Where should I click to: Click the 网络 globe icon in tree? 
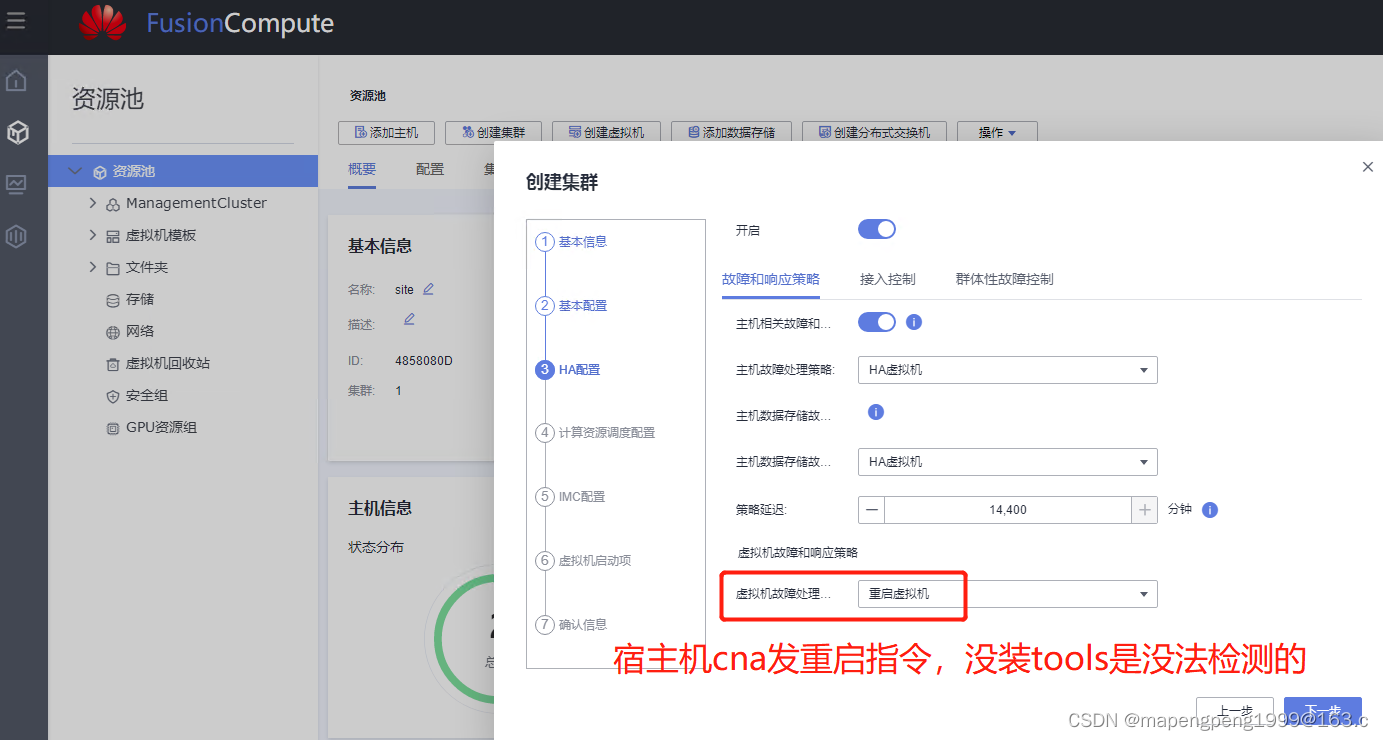[113, 332]
